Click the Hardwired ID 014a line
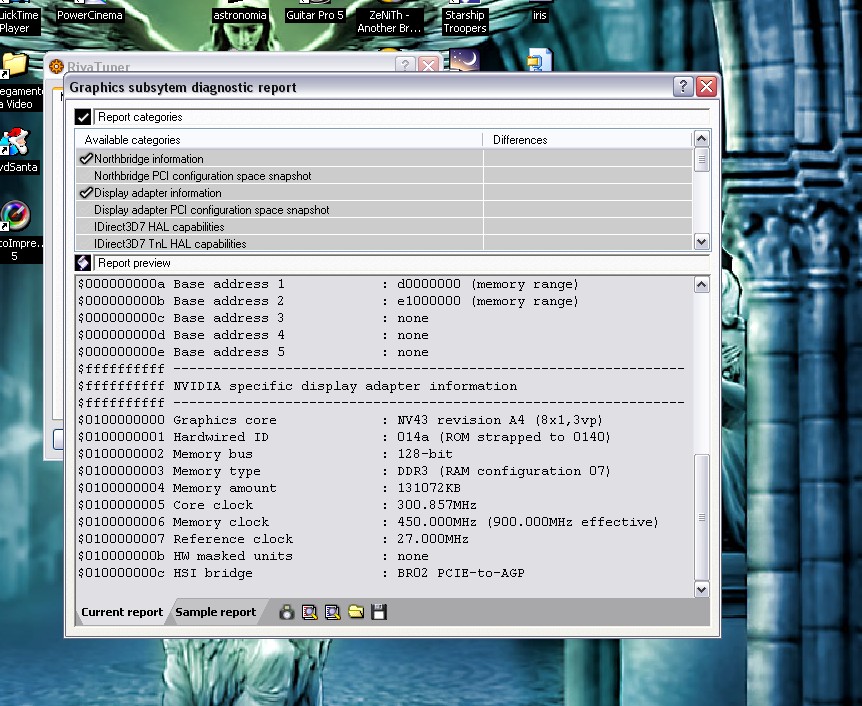The image size is (862, 706). pos(344,437)
